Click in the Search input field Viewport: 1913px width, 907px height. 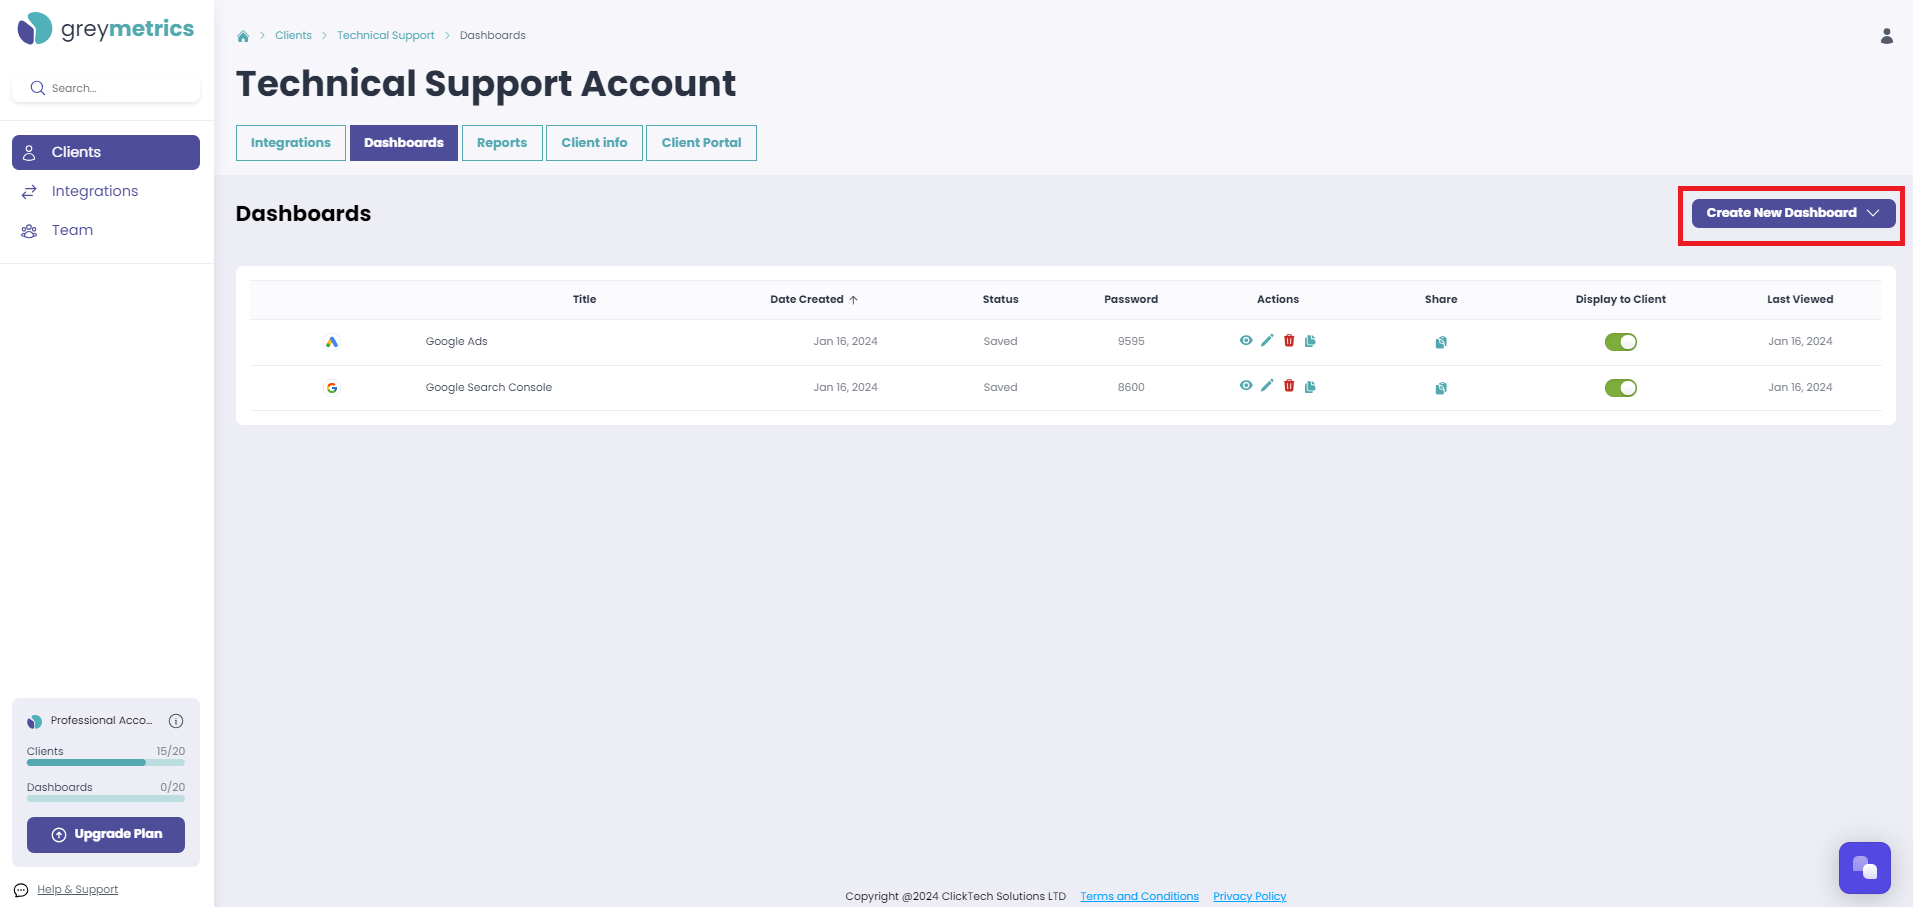click(x=106, y=88)
